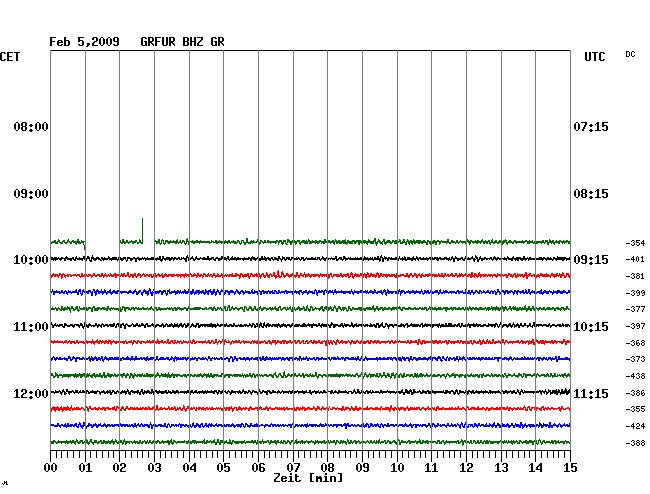Select DC offset value "-354"
Image resolution: width=650 pixels, height=494 pixels.
[x=635, y=243]
